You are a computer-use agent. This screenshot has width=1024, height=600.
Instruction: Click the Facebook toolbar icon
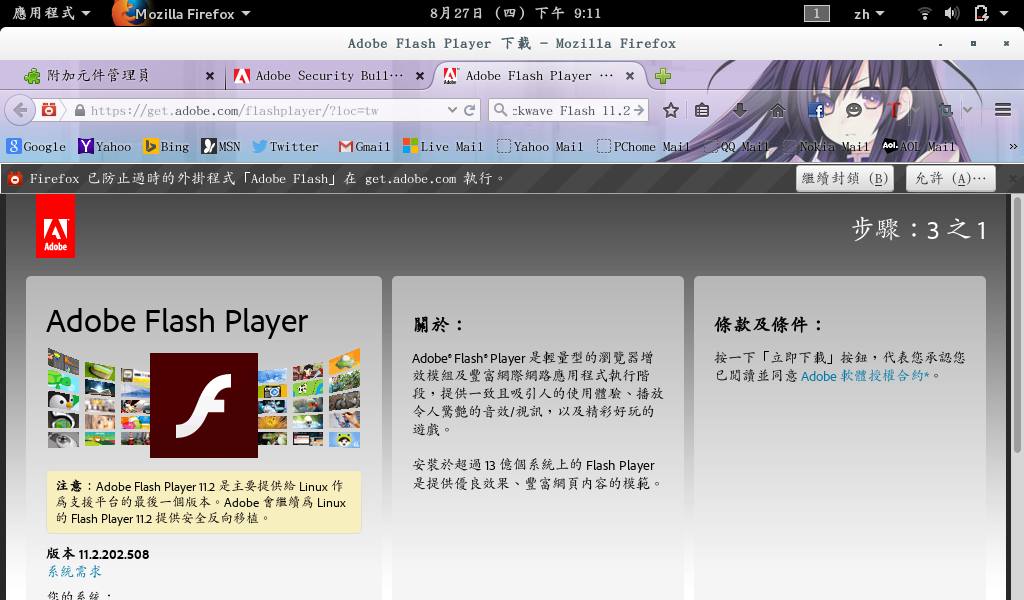[816, 111]
